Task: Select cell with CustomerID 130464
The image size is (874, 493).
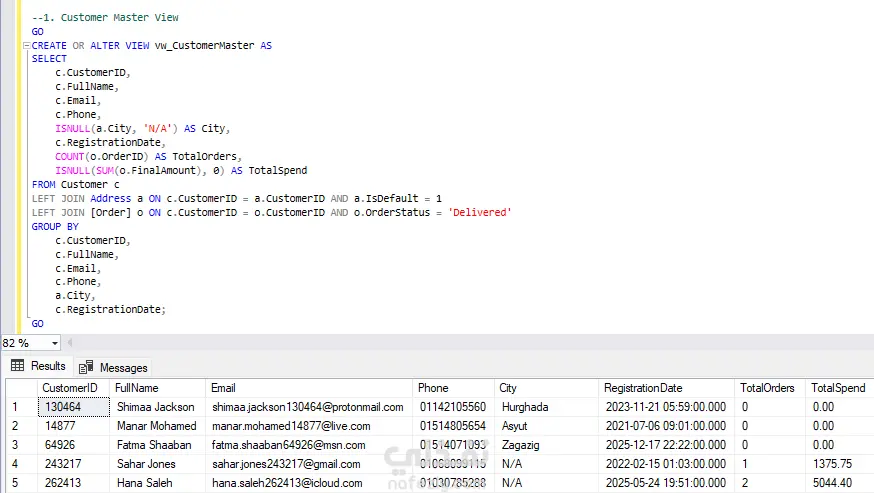Action: point(74,407)
